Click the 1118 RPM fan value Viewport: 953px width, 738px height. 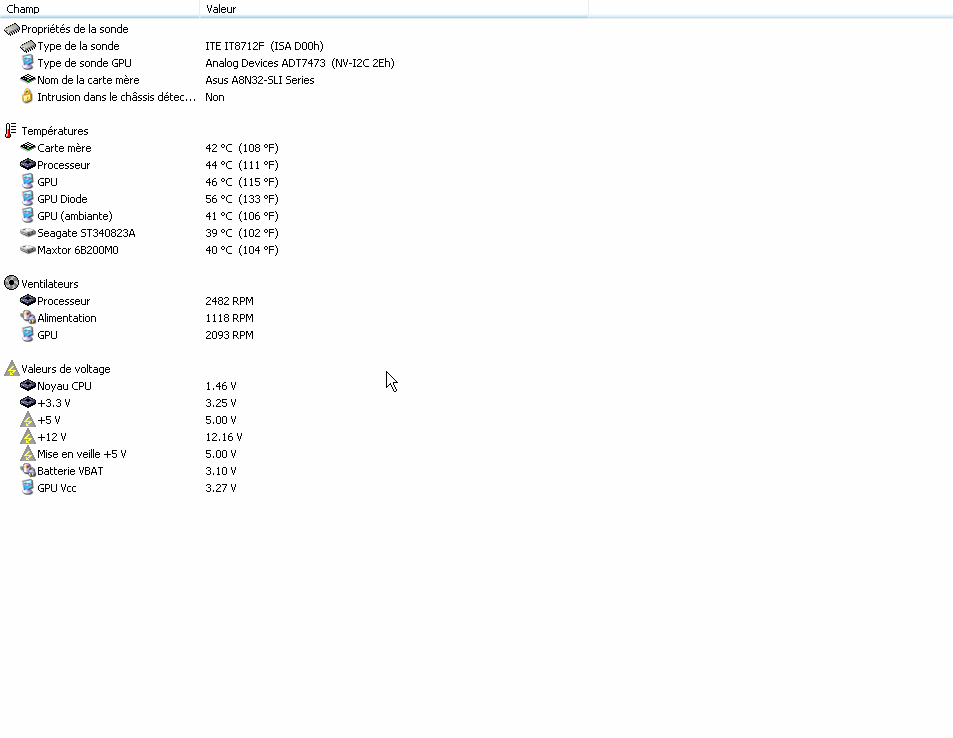click(230, 319)
